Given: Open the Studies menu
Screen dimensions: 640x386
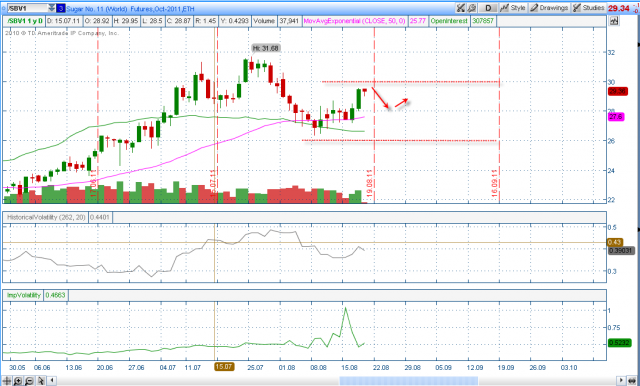Looking at the screenshot, I should [588, 8].
